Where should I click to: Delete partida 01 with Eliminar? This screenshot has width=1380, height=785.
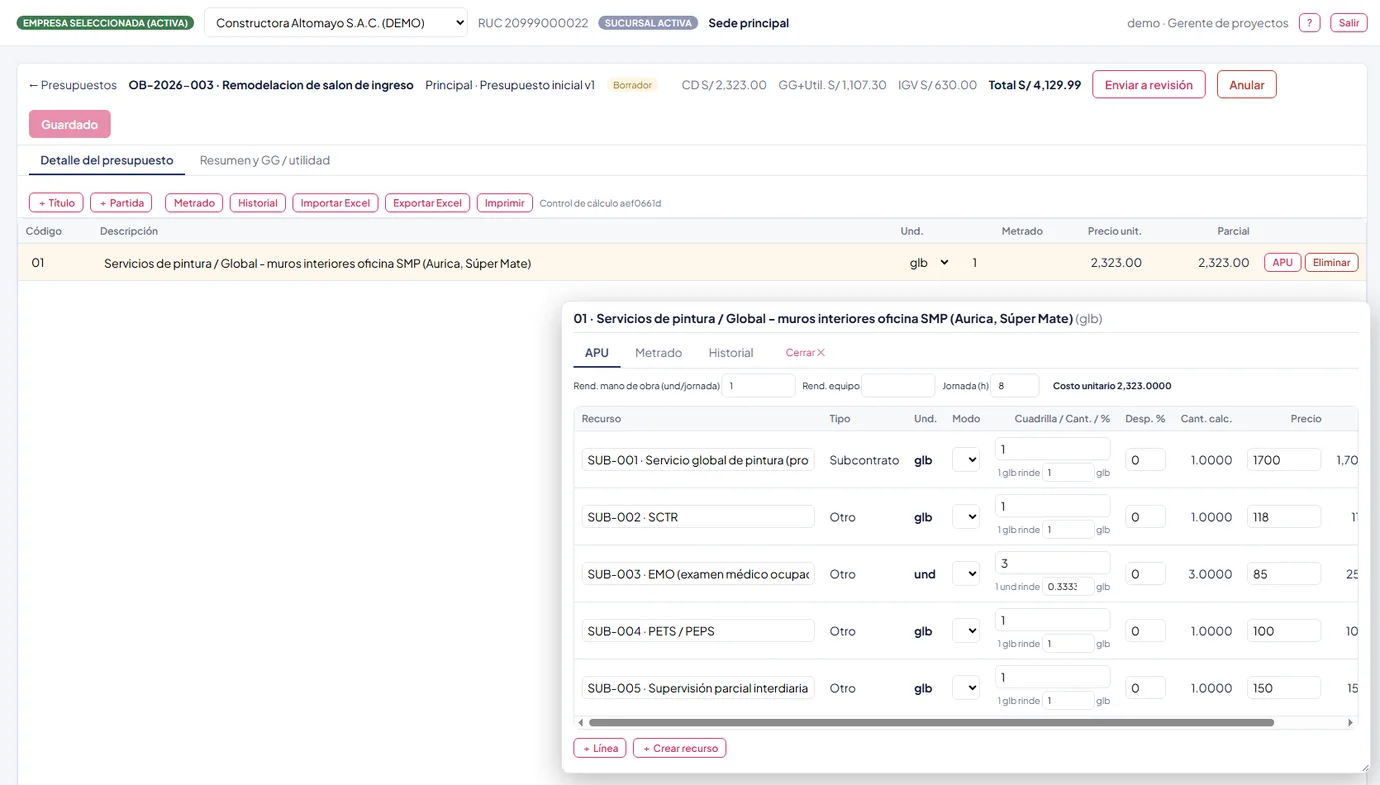[x=1331, y=263]
